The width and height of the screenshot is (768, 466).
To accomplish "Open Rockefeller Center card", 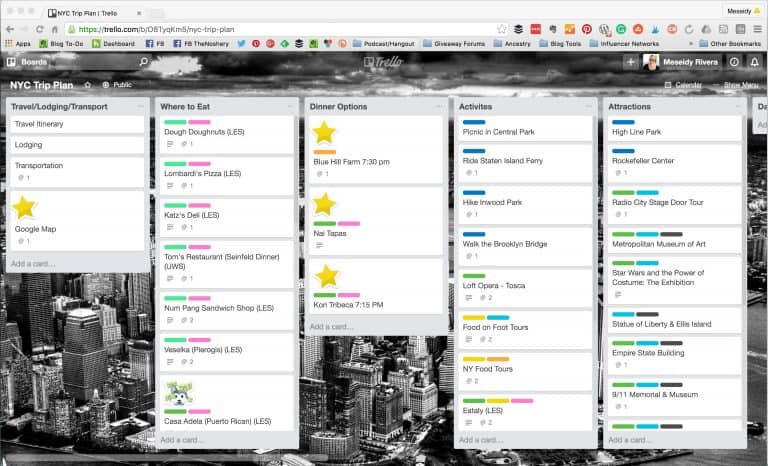I will (675, 164).
